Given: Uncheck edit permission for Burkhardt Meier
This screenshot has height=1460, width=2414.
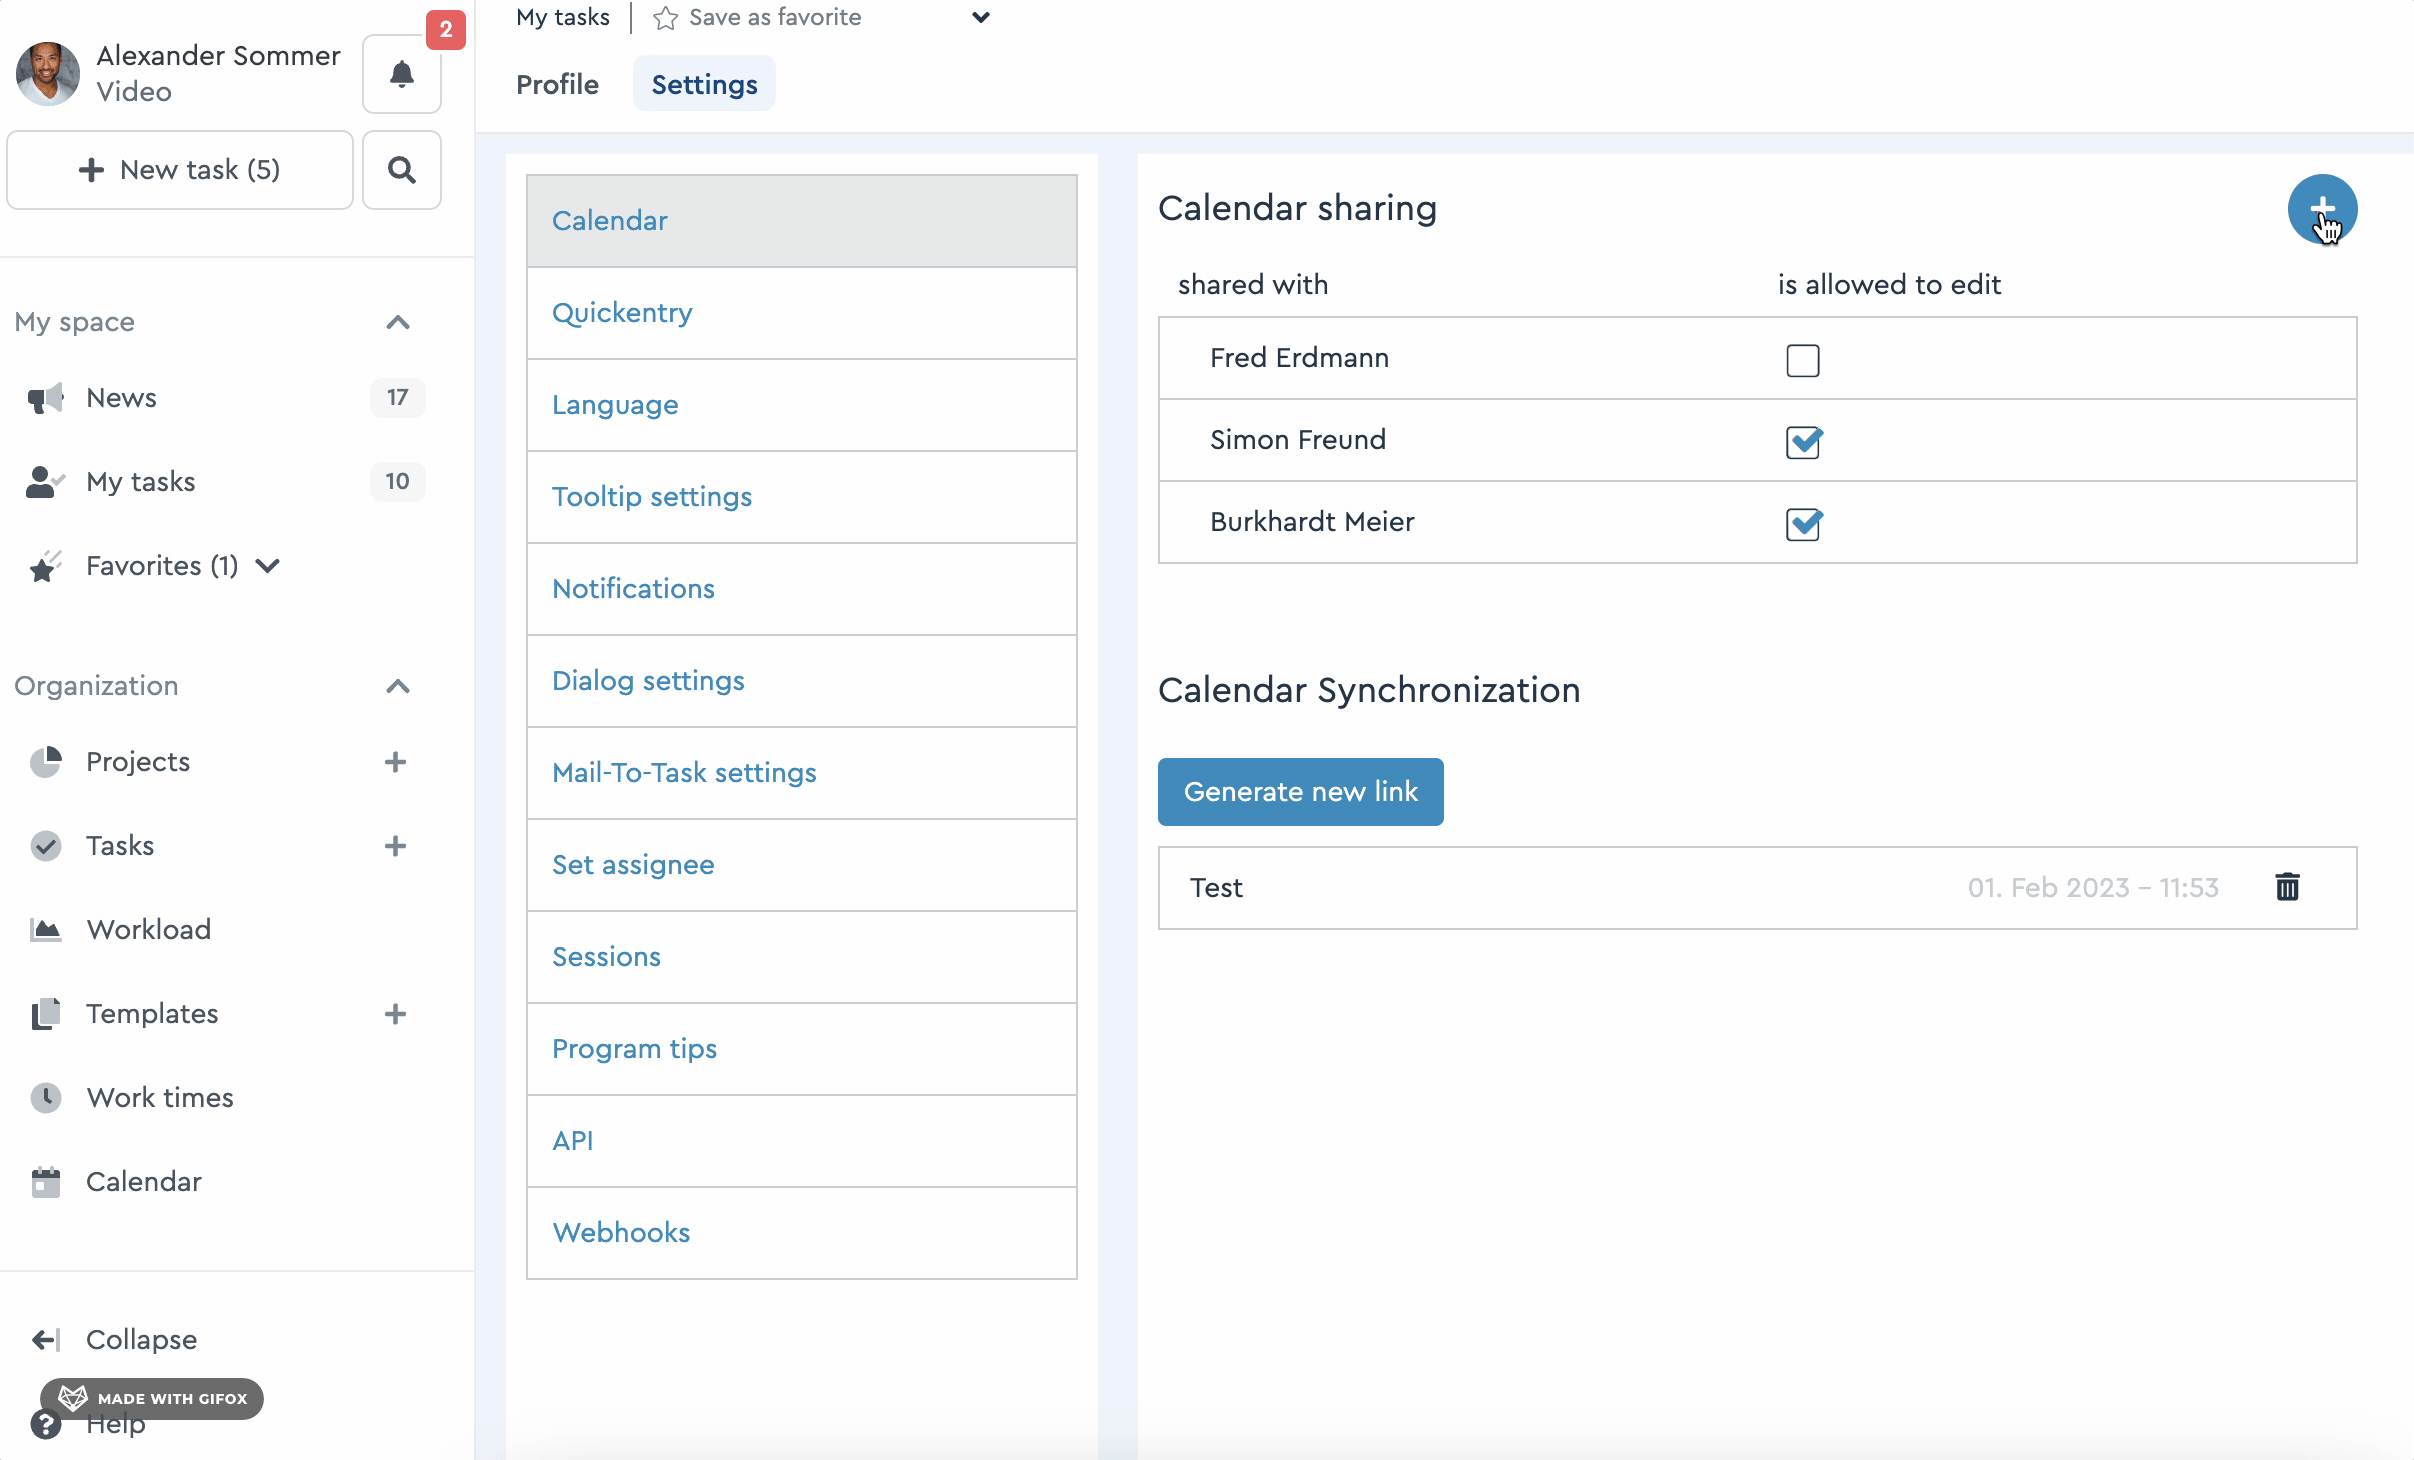Looking at the screenshot, I should (x=1803, y=524).
